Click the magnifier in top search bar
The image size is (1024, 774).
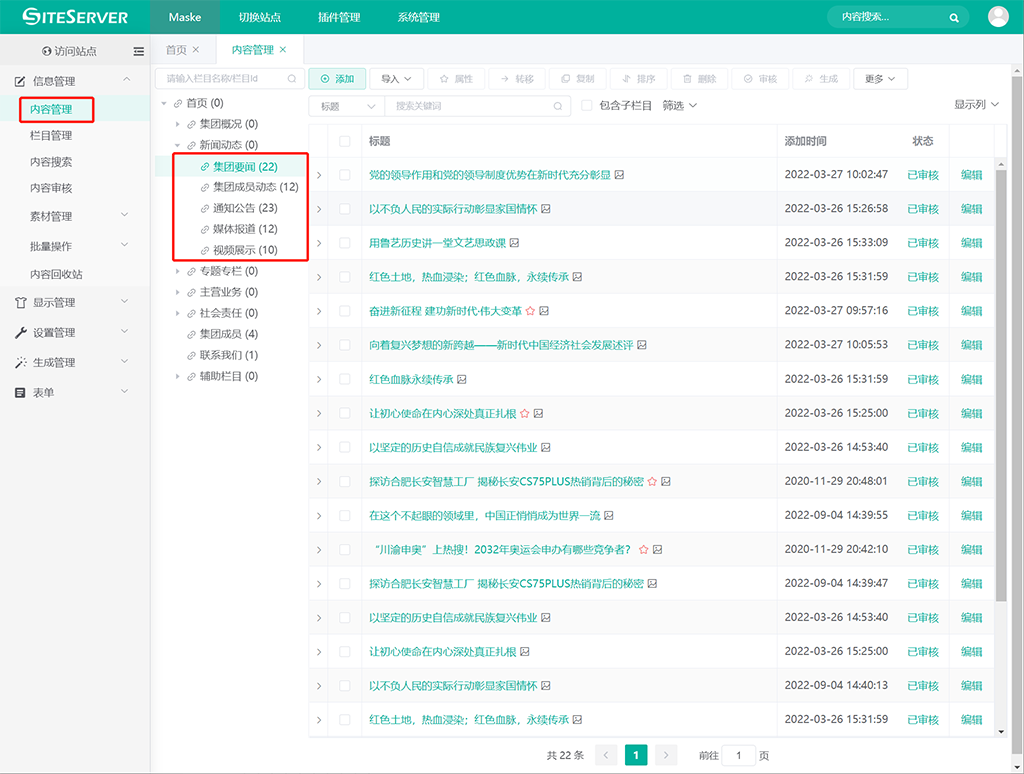pos(954,17)
